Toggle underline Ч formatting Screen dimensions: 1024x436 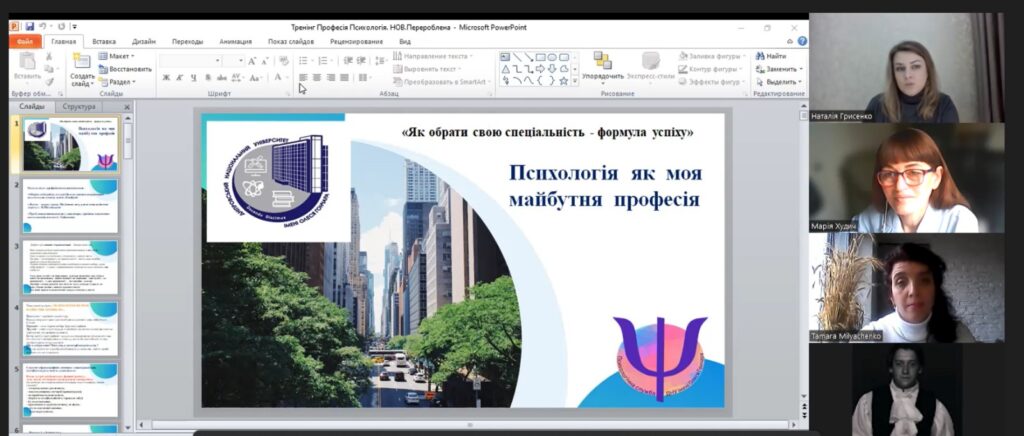(193, 78)
